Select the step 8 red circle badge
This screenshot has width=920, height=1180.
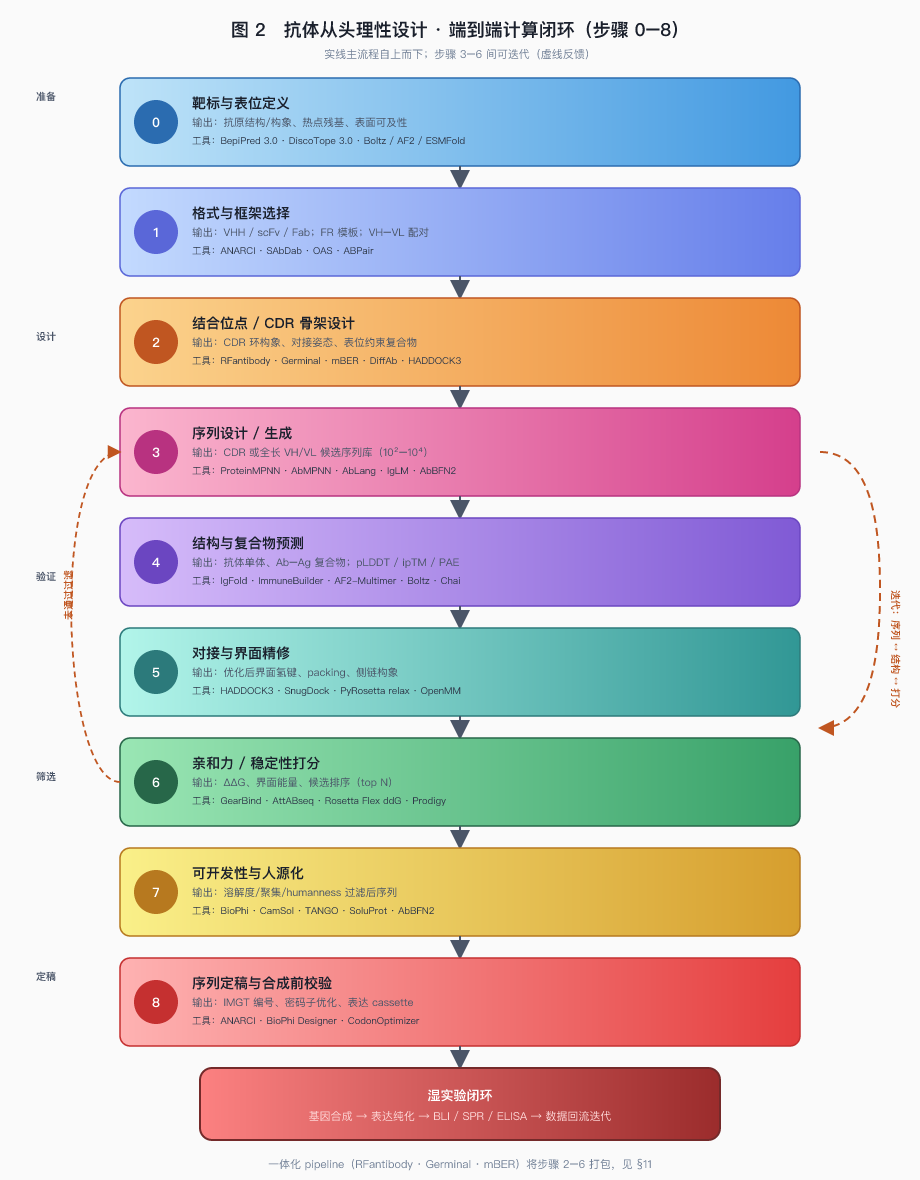[156, 1002]
